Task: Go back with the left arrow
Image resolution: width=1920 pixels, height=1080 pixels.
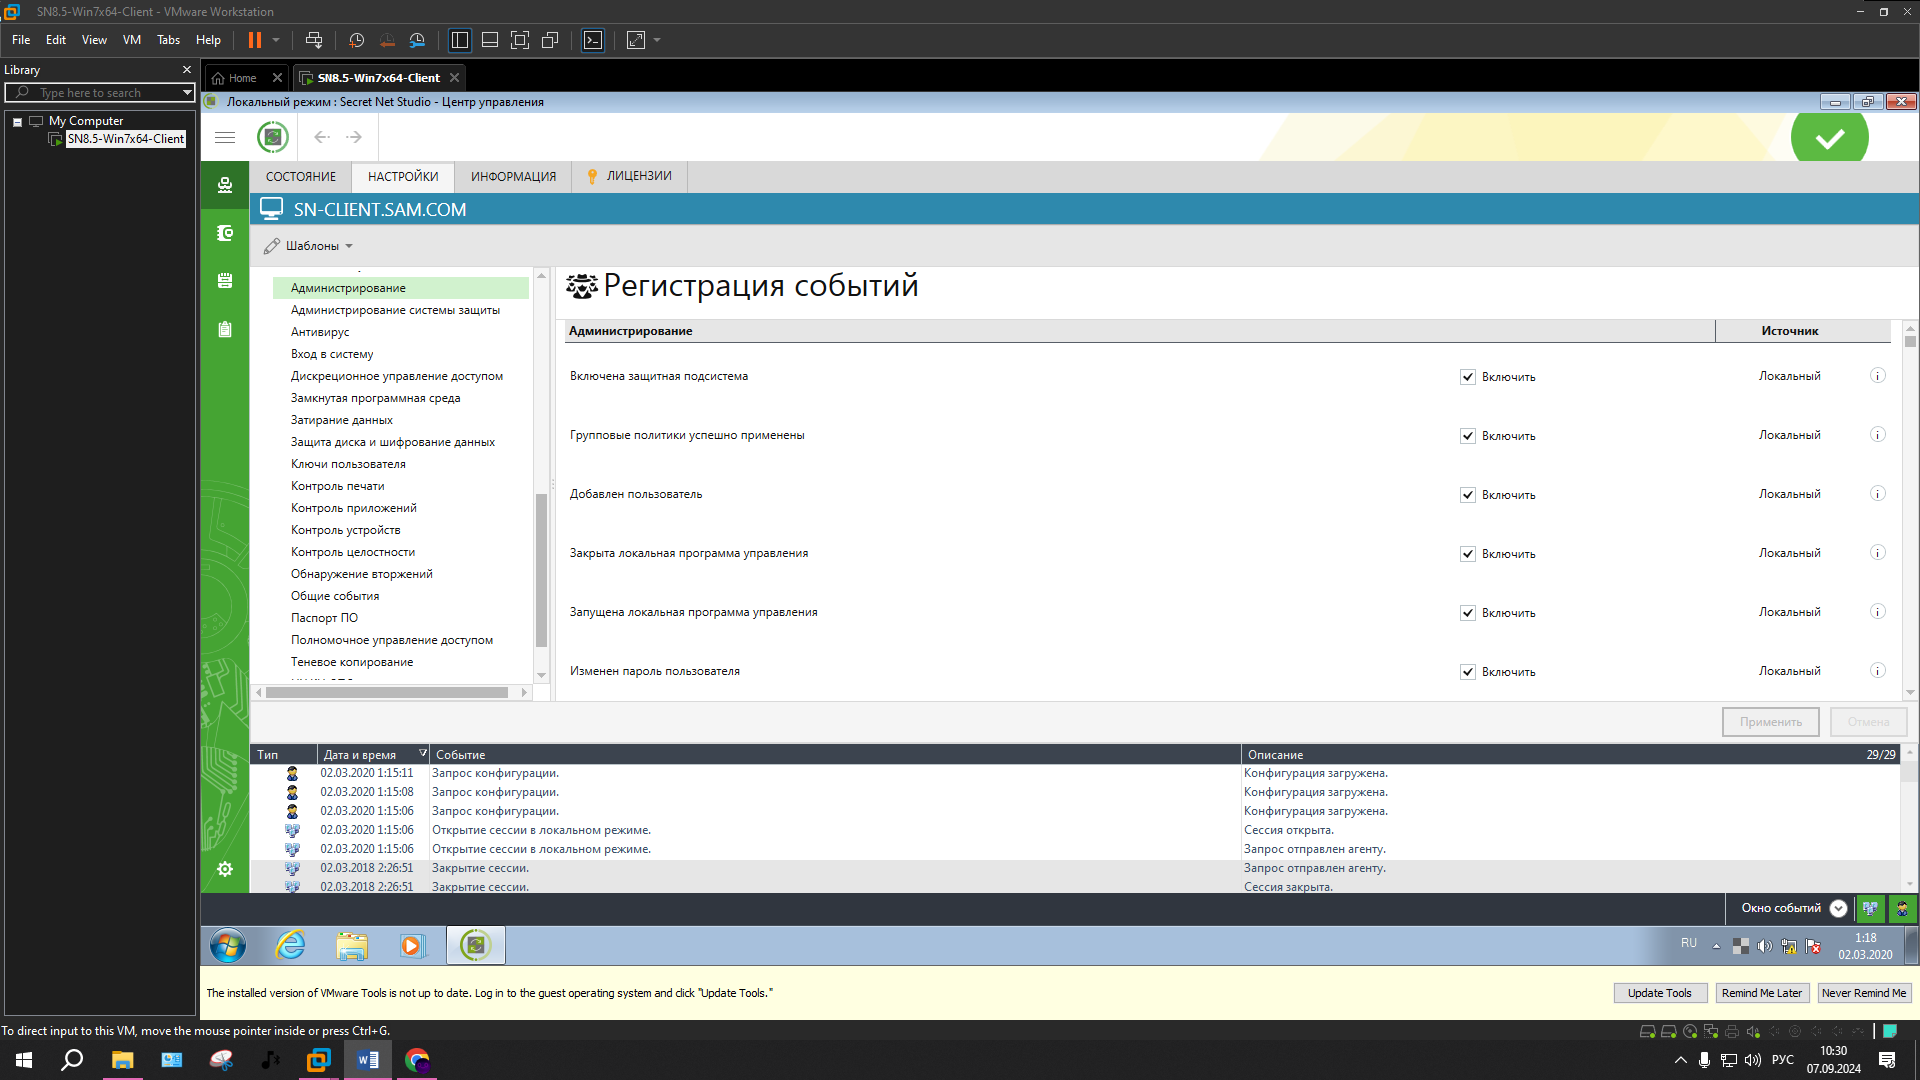Action: (321, 137)
